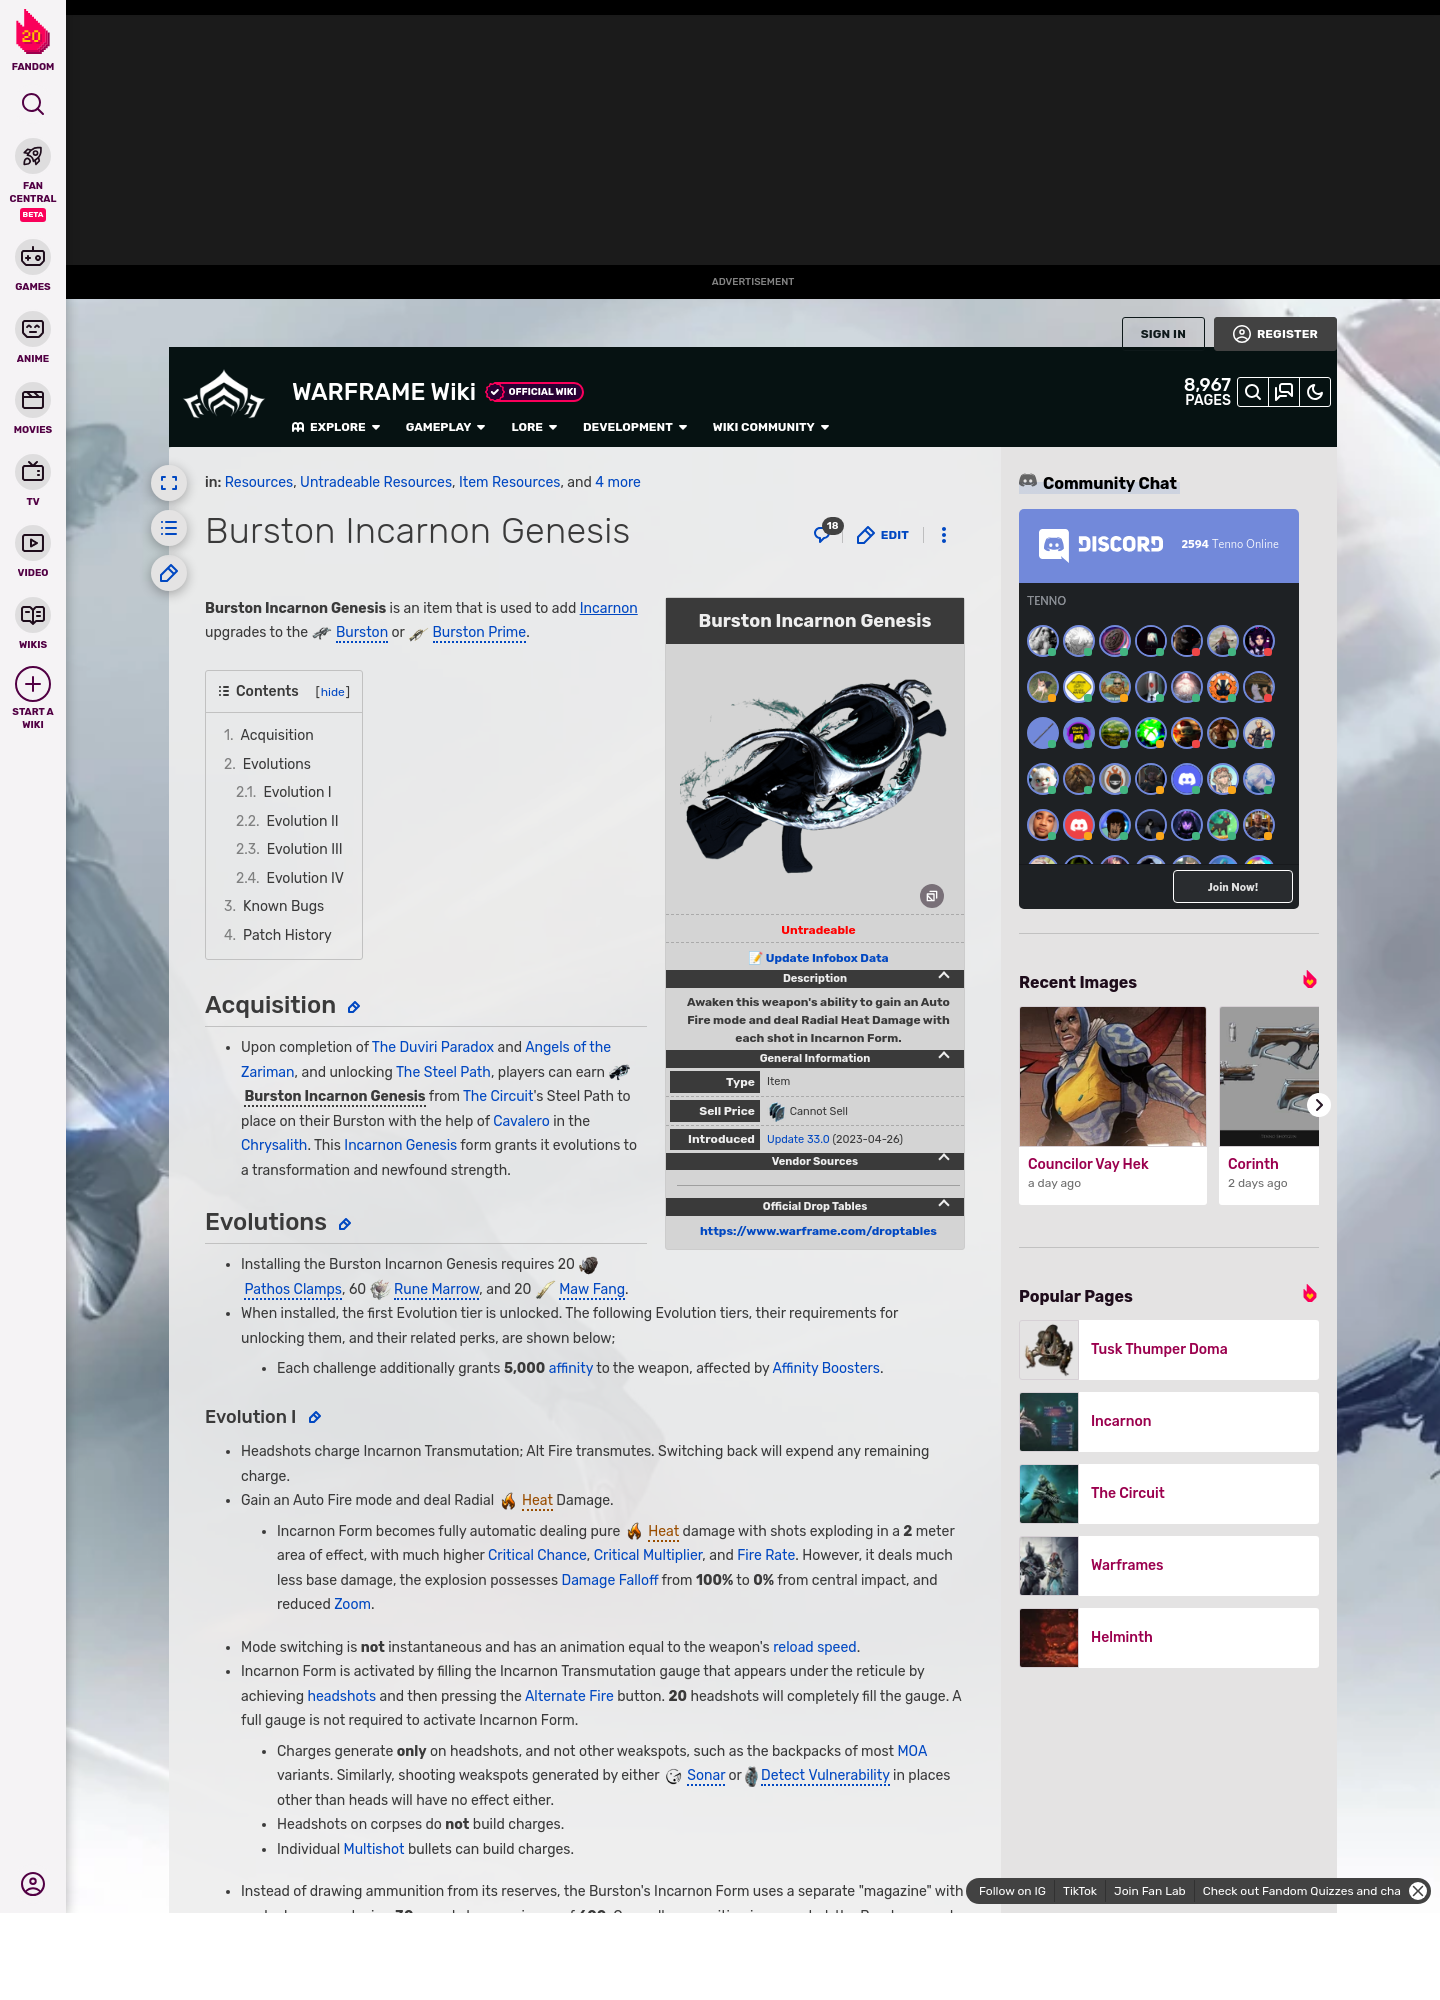Edit the Acquisition section pencil icon

(354, 1007)
